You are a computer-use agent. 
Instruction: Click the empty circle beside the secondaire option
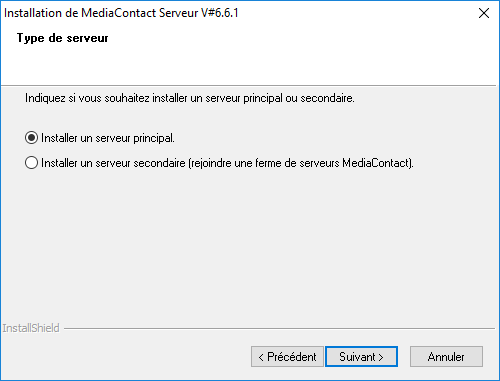coord(31,163)
